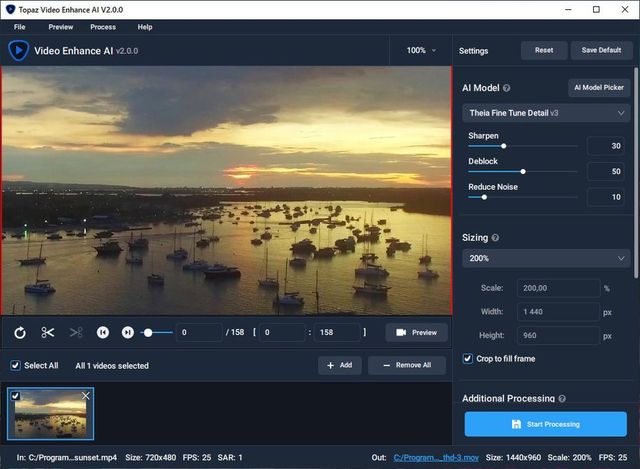
Task: Toggle the Select All checkbox
Action: pos(15,365)
